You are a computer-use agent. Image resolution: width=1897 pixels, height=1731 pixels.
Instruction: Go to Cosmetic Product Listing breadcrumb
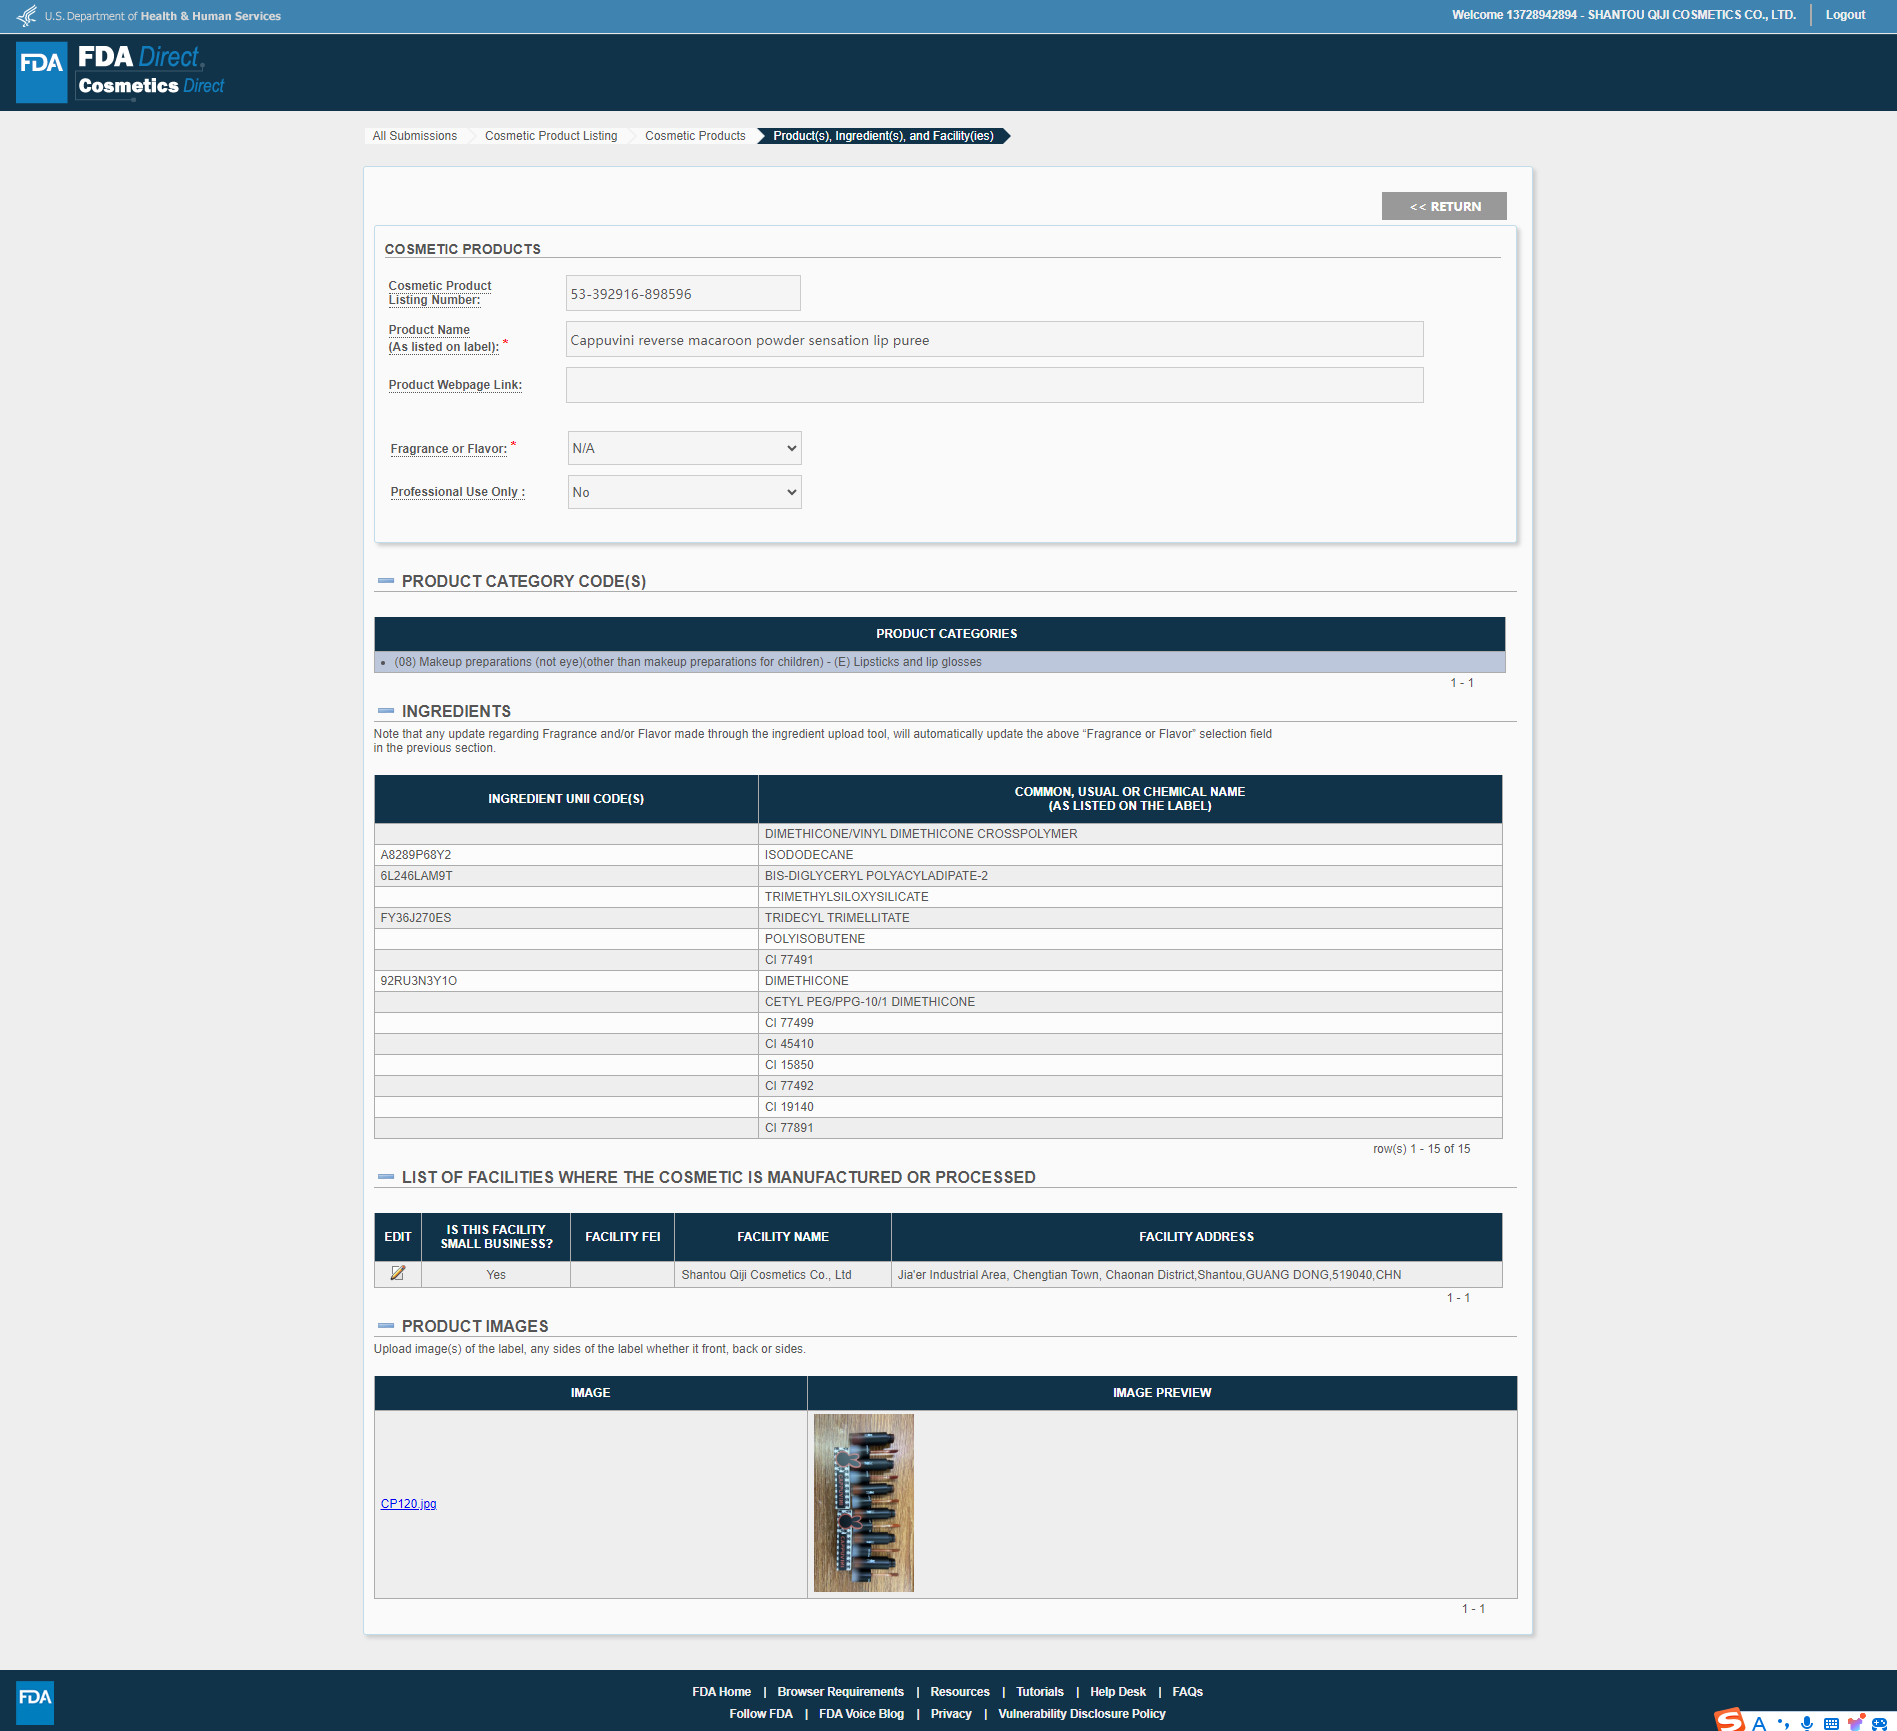pyautogui.click(x=550, y=136)
